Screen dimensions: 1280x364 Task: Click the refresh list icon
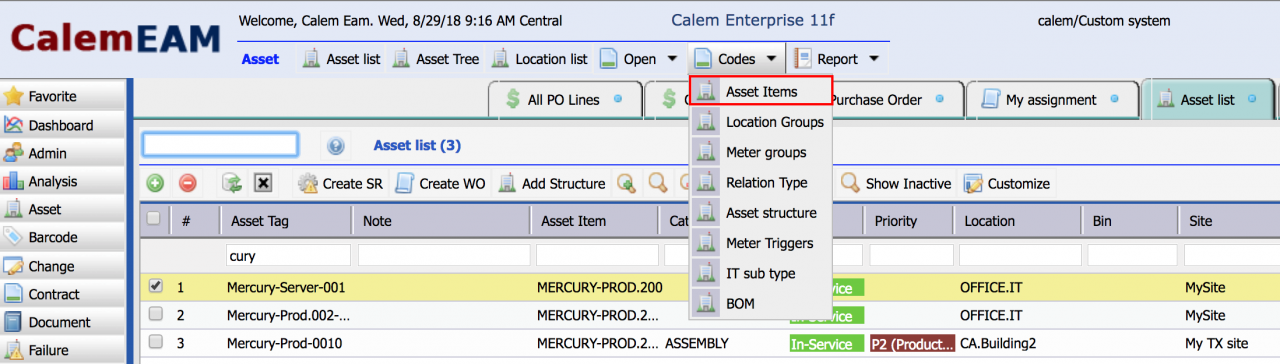(x=232, y=183)
